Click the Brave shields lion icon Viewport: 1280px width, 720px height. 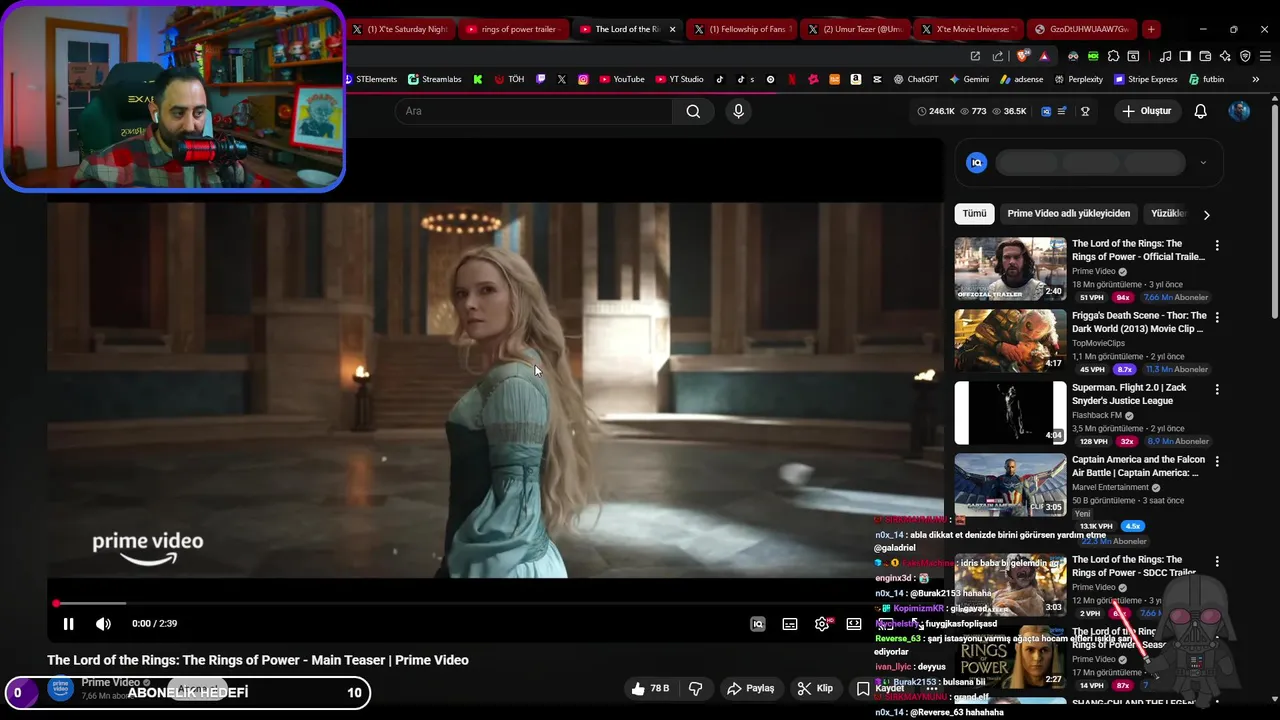pyautogui.click(x=1022, y=56)
